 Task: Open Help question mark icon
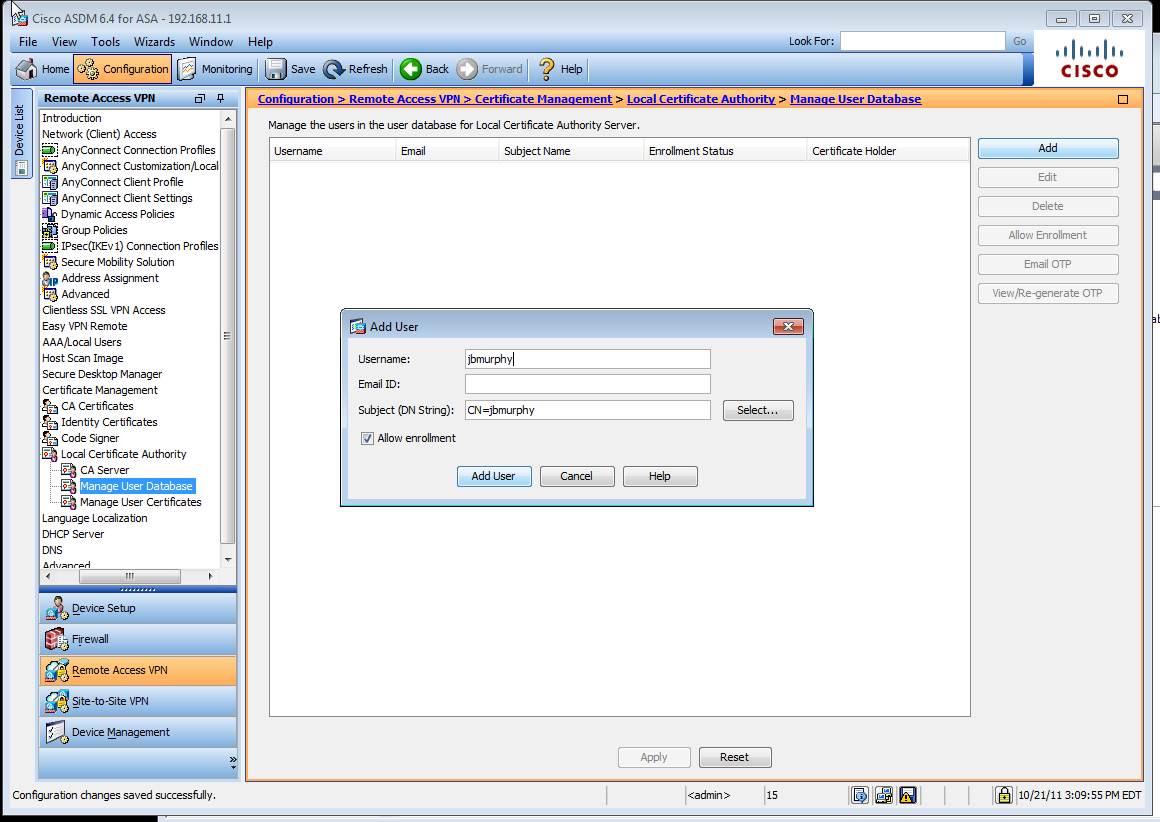pyautogui.click(x=547, y=69)
